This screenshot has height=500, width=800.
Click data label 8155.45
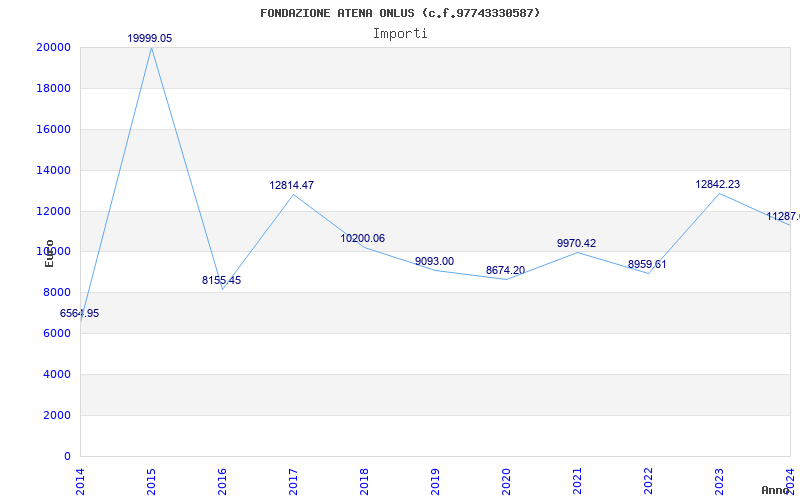[221, 280]
